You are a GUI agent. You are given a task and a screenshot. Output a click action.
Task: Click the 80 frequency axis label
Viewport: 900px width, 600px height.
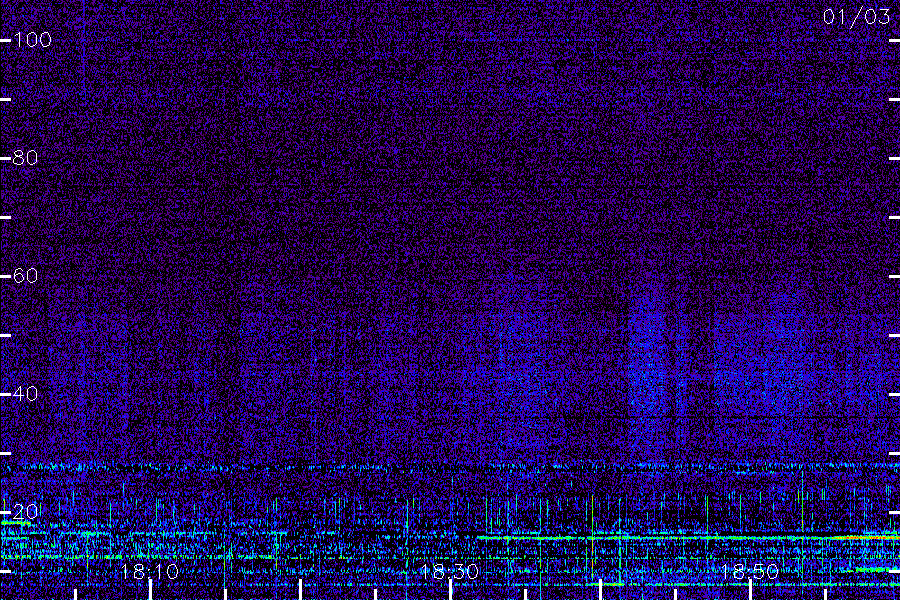pyautogui.click(x=25, y=157)
